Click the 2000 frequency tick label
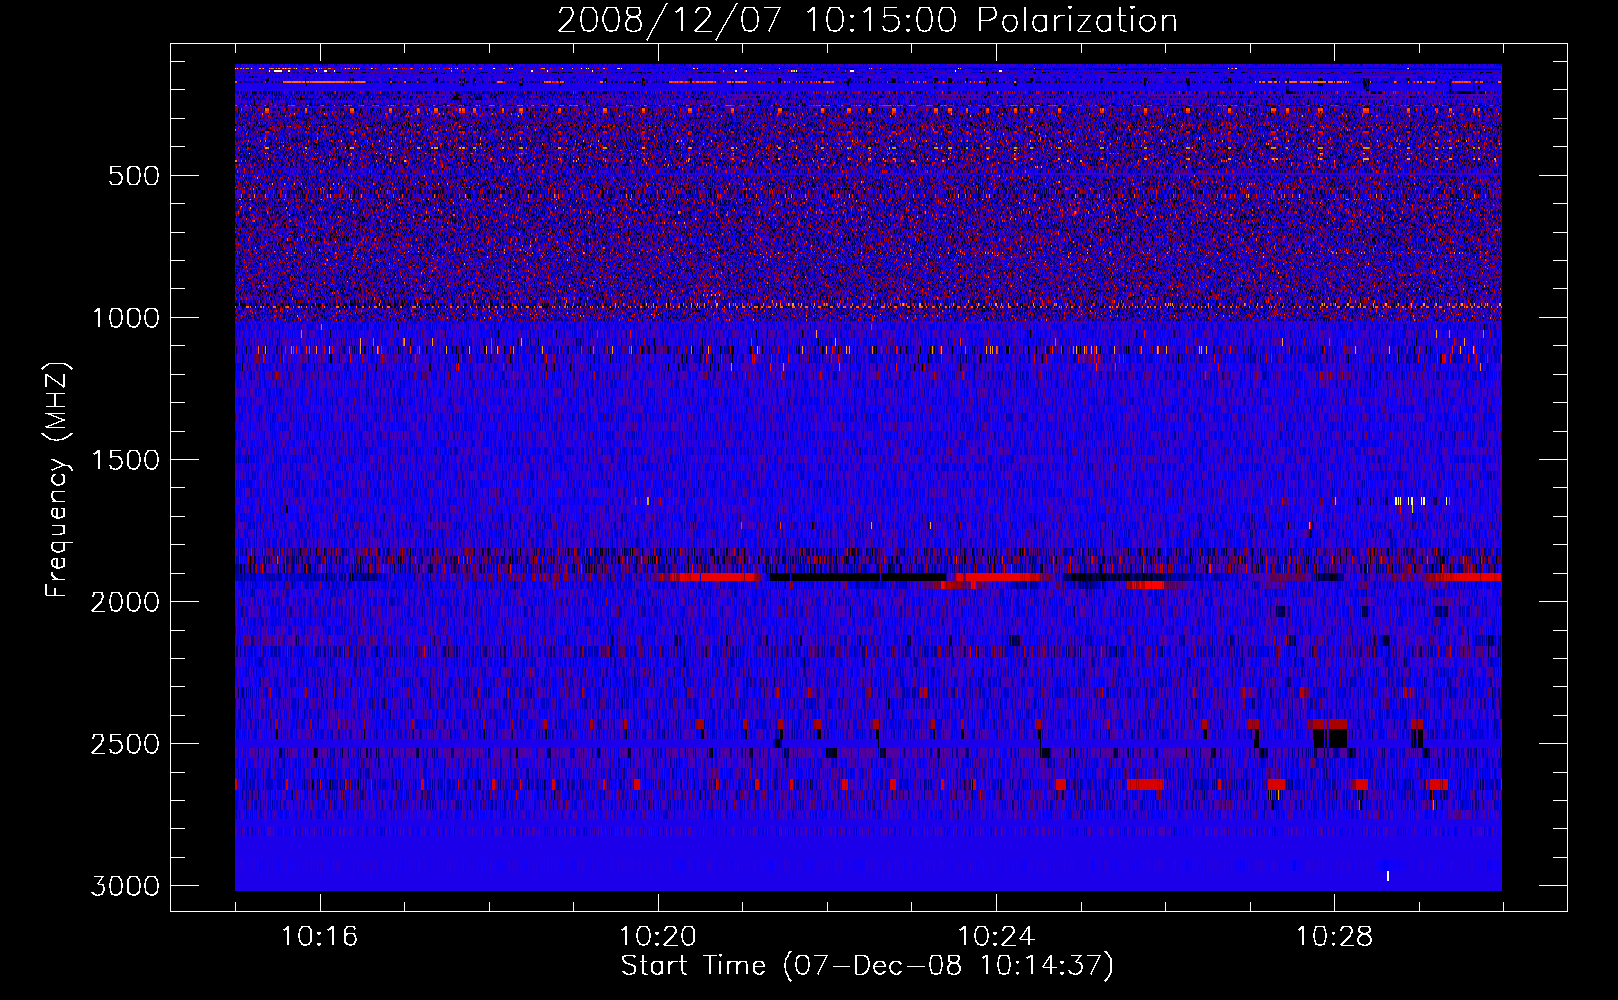 click(x=126, y=602)
